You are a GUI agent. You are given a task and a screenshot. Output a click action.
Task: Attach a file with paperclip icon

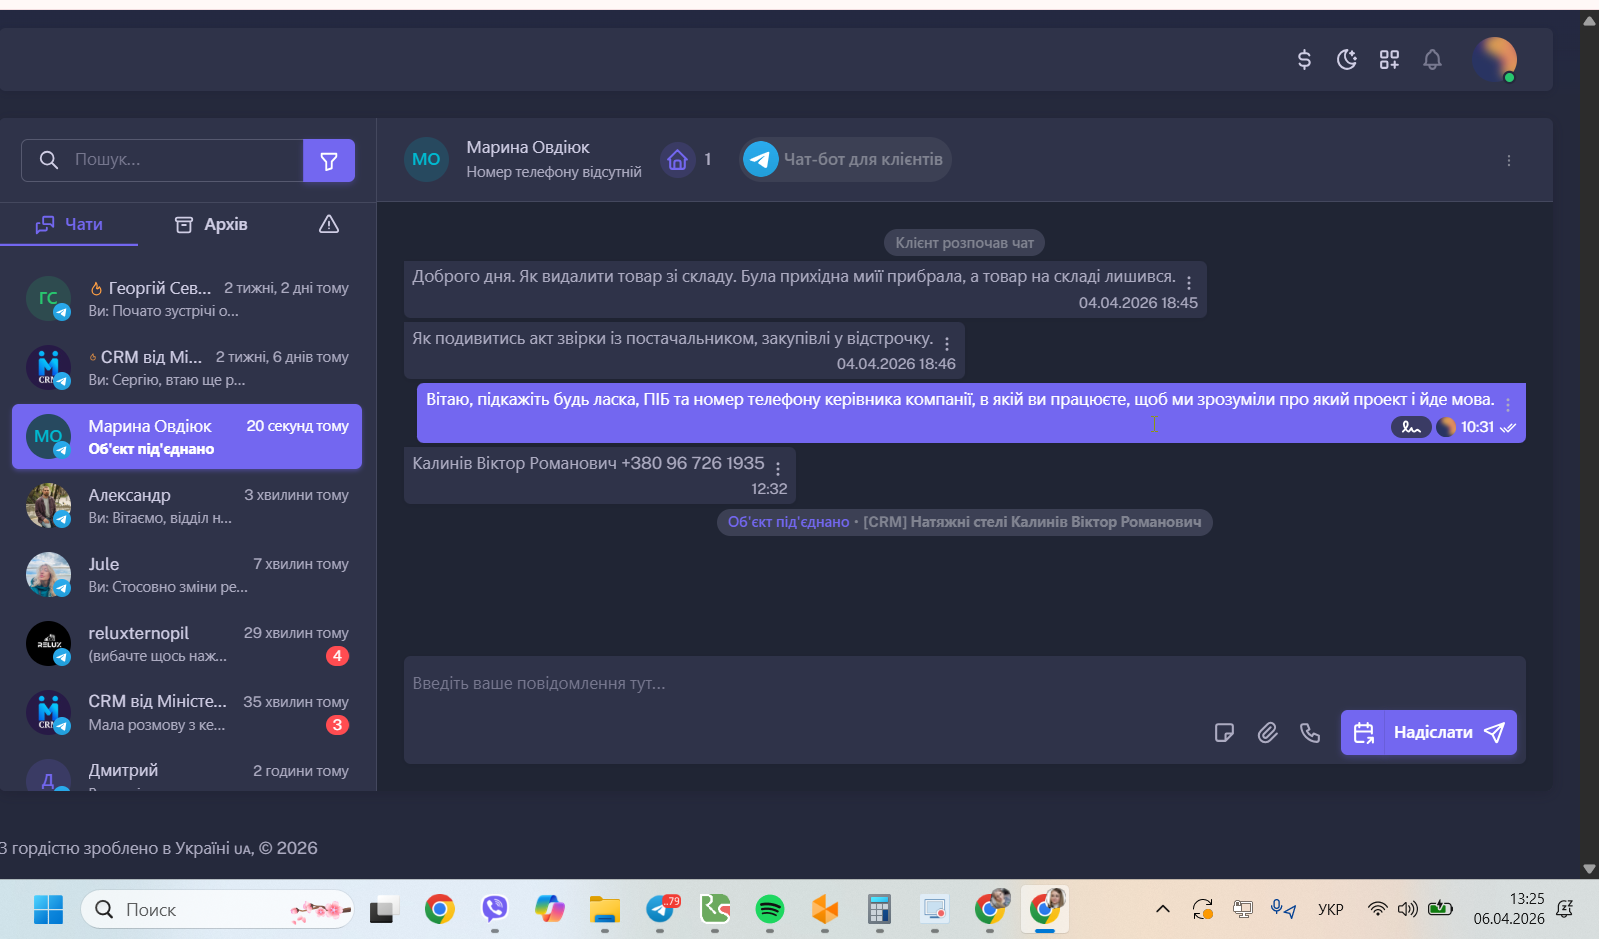pyautogui.click(x=1267, y=733)
